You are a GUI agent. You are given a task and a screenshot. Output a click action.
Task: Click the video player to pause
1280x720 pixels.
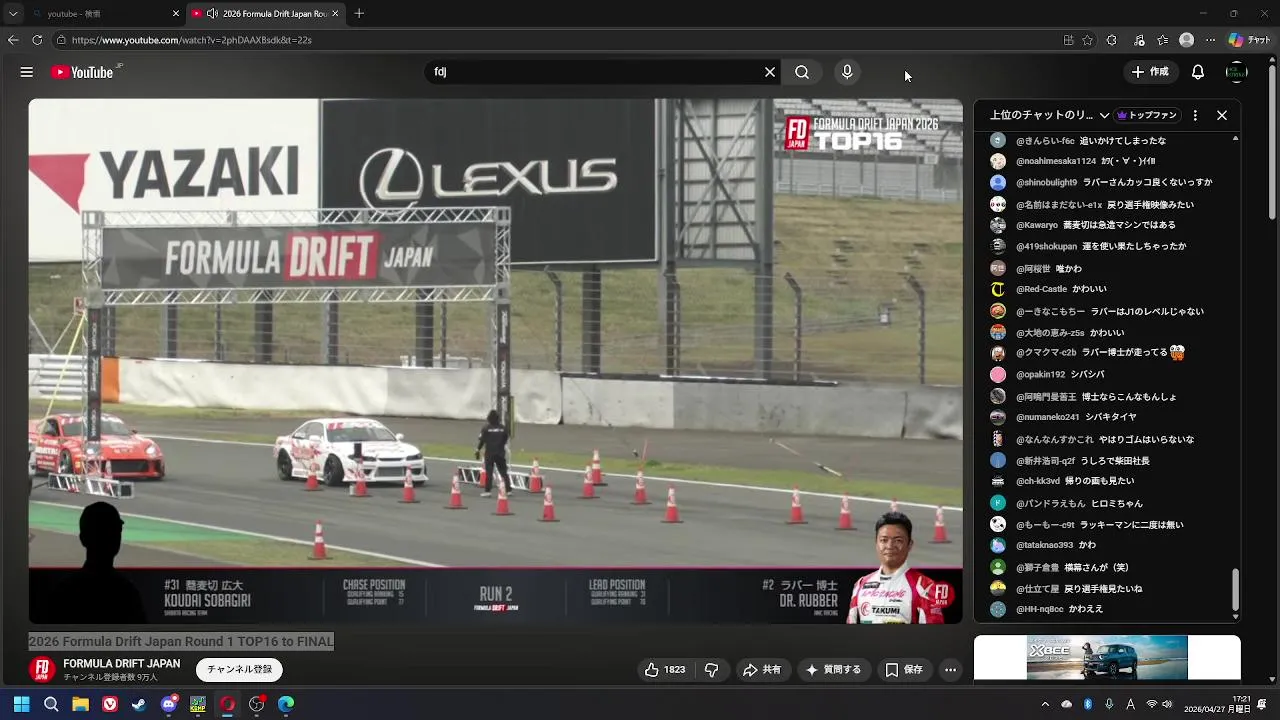495,360
